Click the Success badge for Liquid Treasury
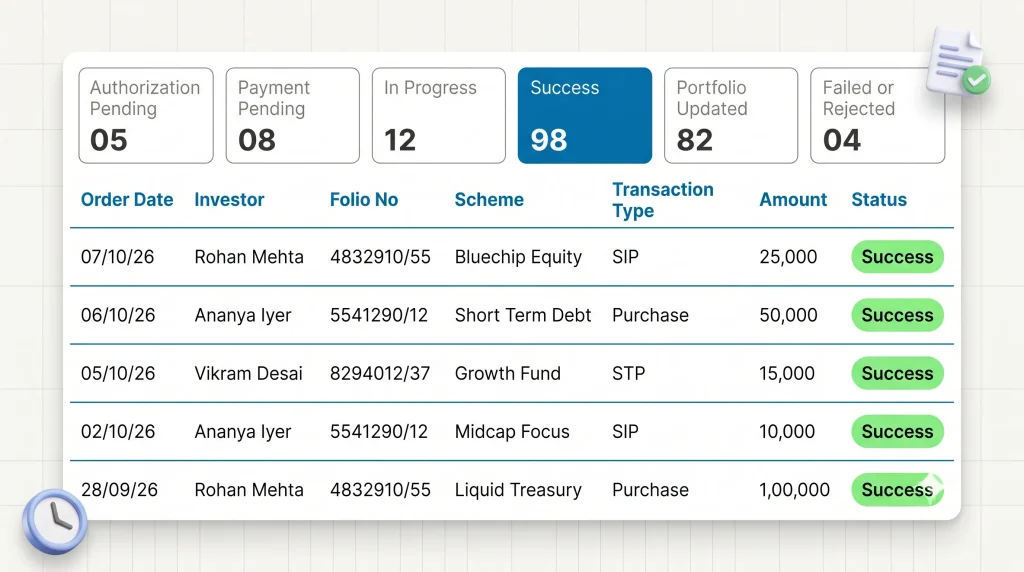 897,489
